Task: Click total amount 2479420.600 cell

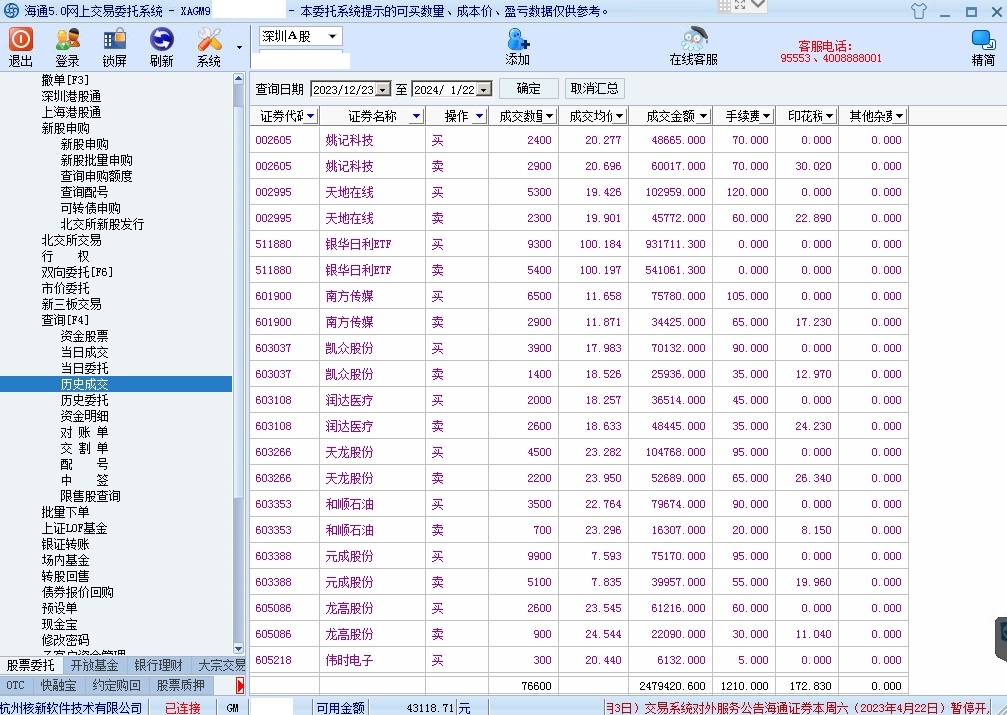Action: click(x=672, y=686)
